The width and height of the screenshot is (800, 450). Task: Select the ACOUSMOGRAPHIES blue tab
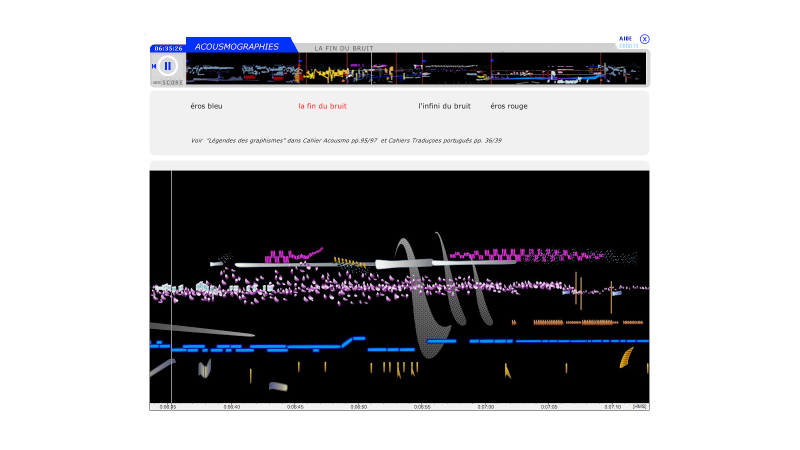[x=237, y=46]
